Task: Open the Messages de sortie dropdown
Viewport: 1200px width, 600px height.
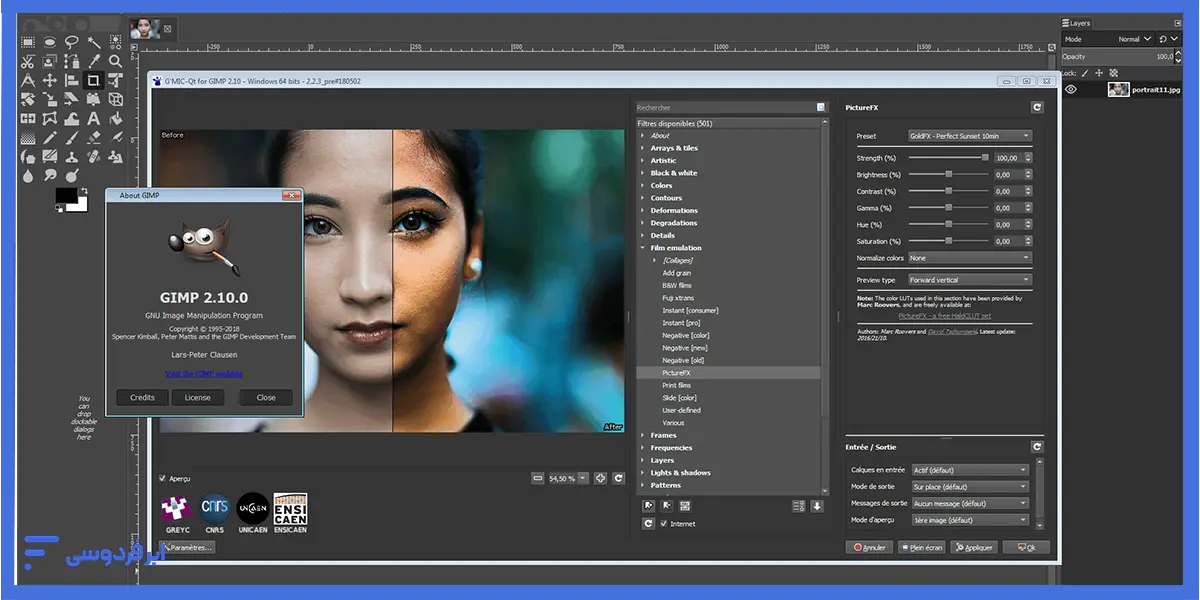Action: tap(970, 503)
